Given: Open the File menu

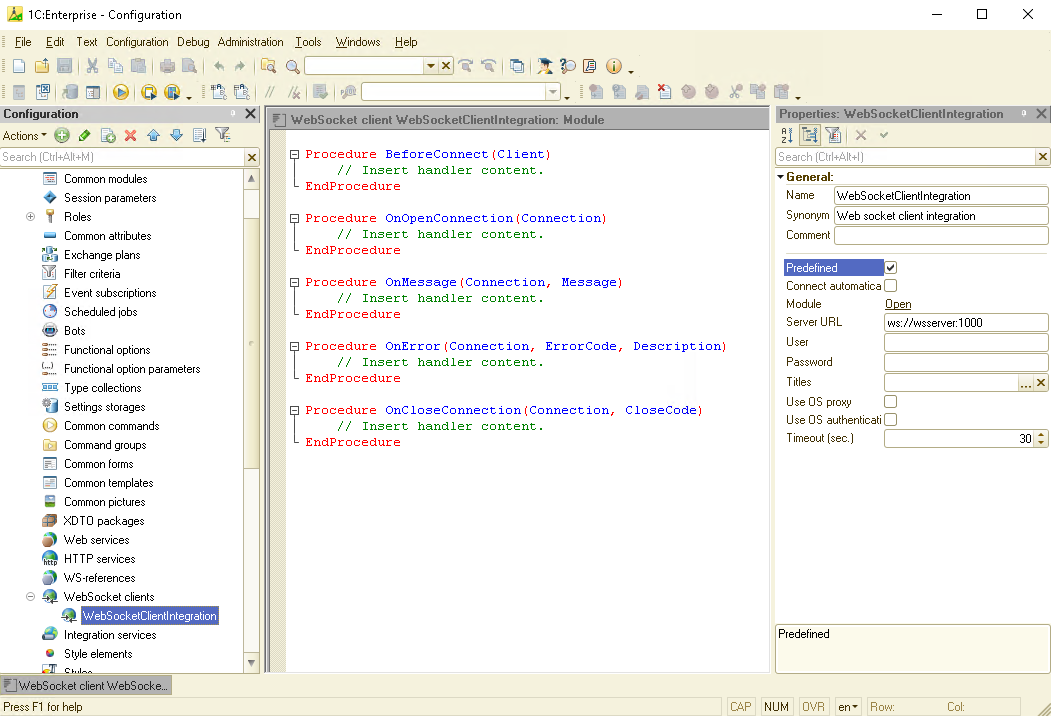Looking at the screenshot, I should click(x=23, y=42).
